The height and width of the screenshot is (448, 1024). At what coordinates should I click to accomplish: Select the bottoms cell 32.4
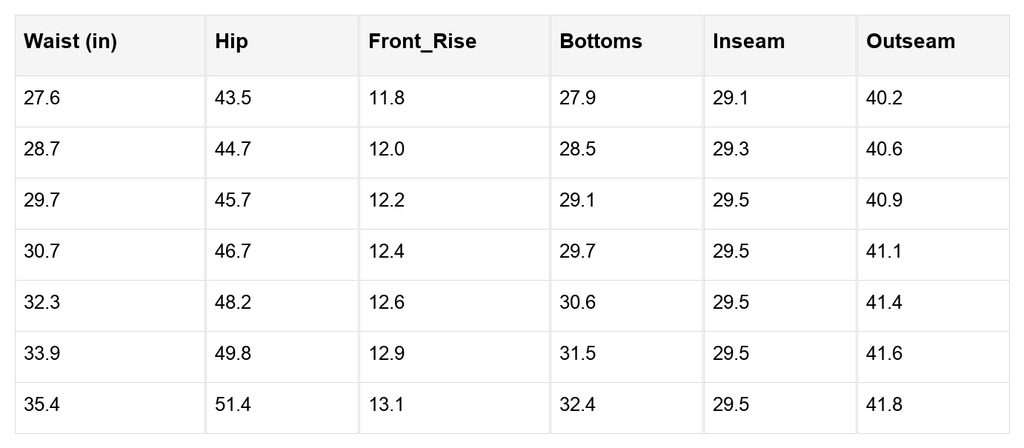(578, 405)
